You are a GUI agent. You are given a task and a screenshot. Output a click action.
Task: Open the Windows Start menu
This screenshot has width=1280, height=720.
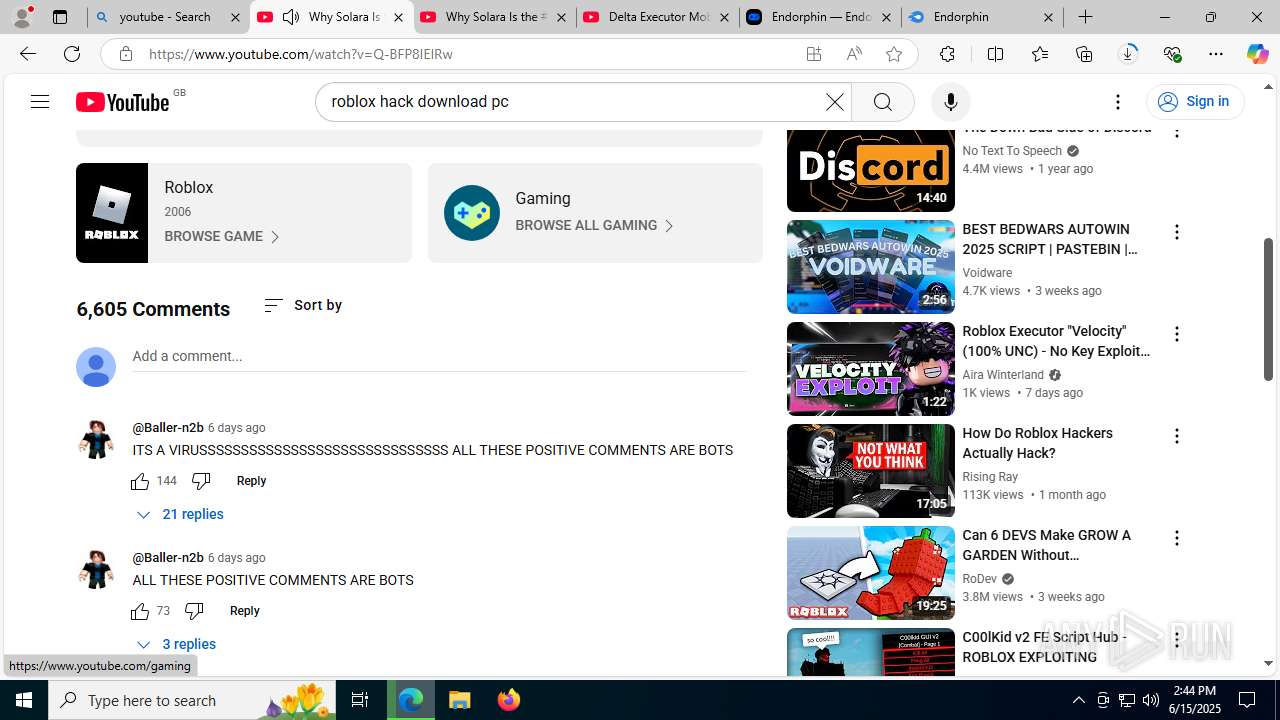coord(24,700)
